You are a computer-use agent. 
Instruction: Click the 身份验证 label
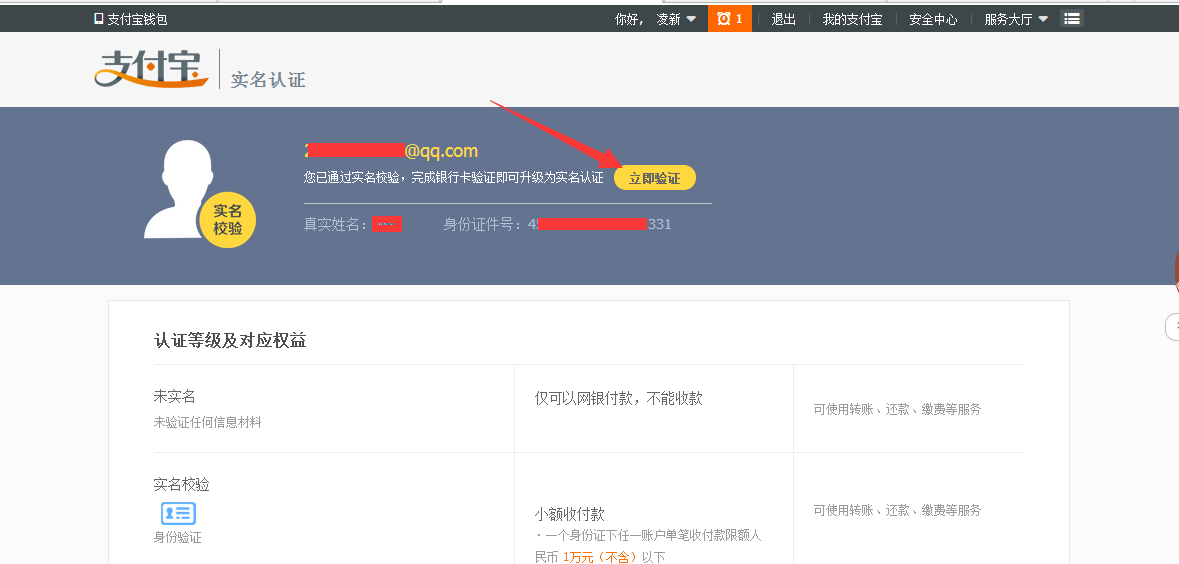(177, 538)
